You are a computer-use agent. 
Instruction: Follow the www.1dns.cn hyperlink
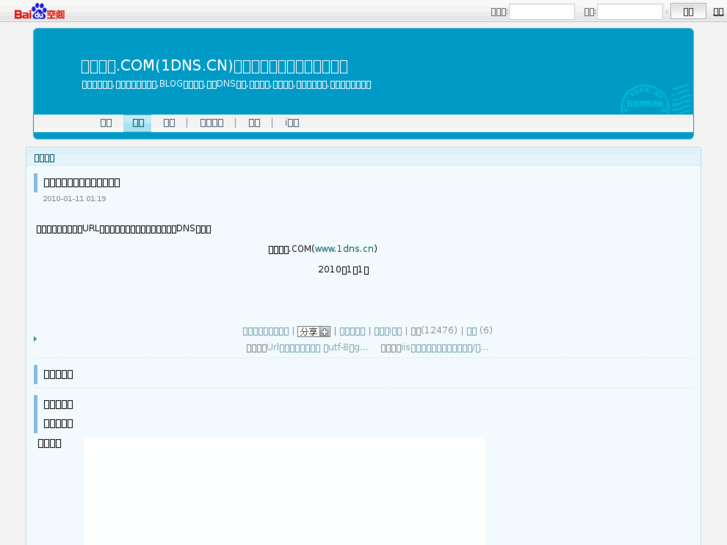pos(344,249)
